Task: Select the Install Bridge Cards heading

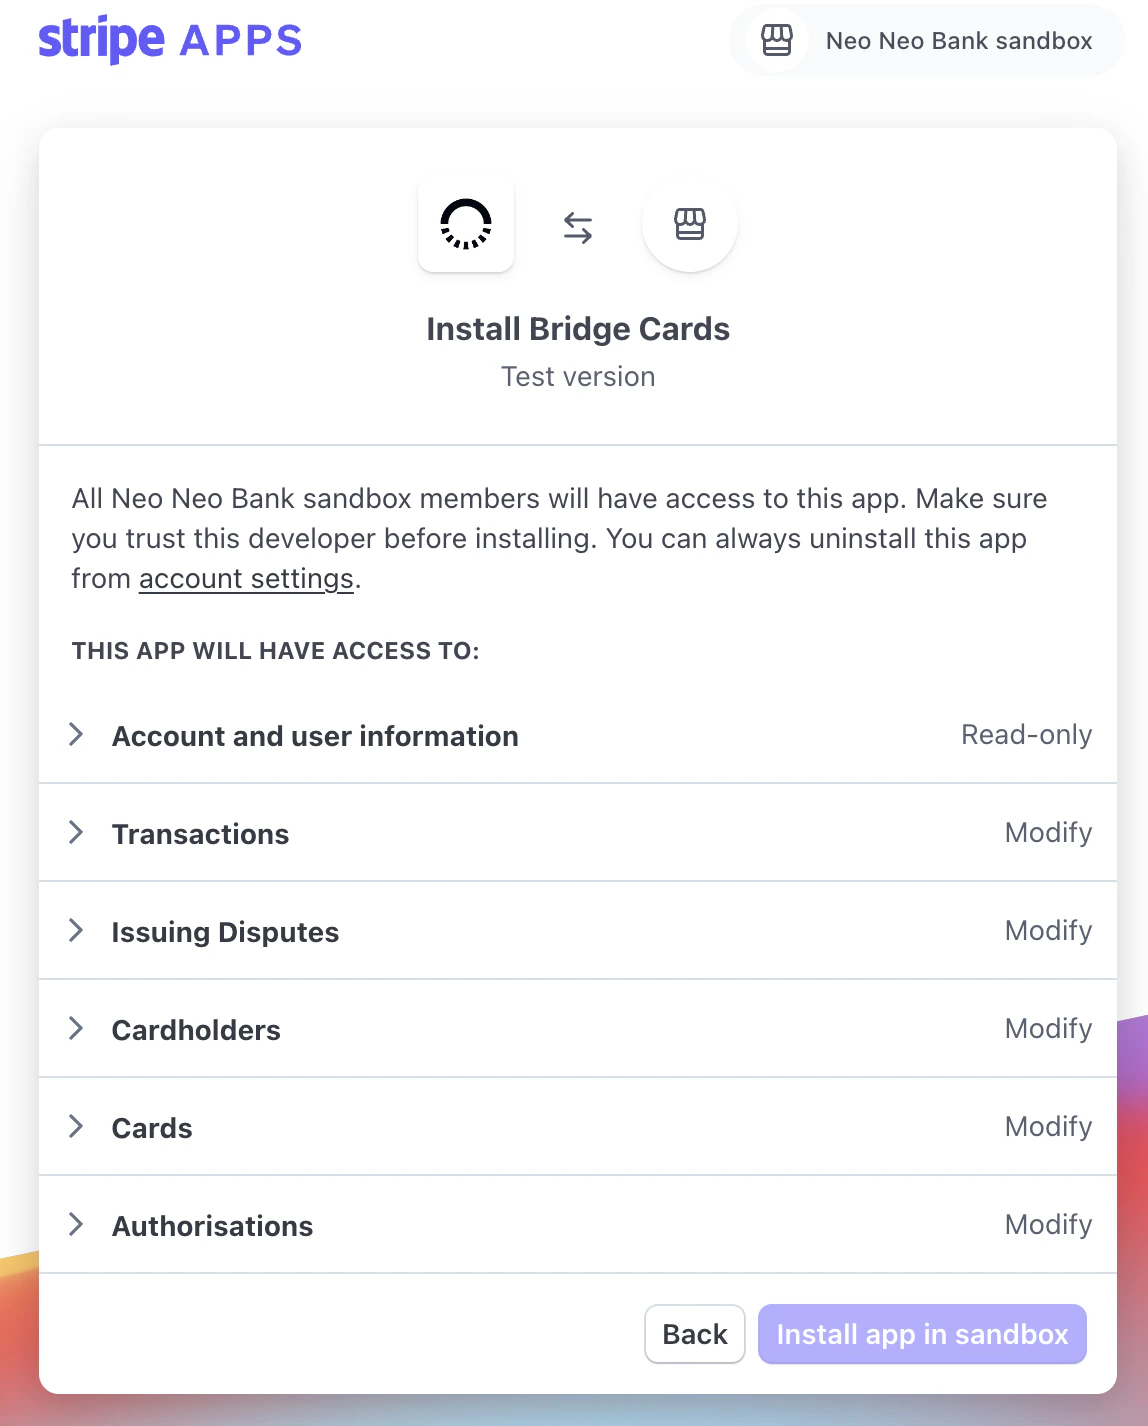Action: tap(577, 328)
